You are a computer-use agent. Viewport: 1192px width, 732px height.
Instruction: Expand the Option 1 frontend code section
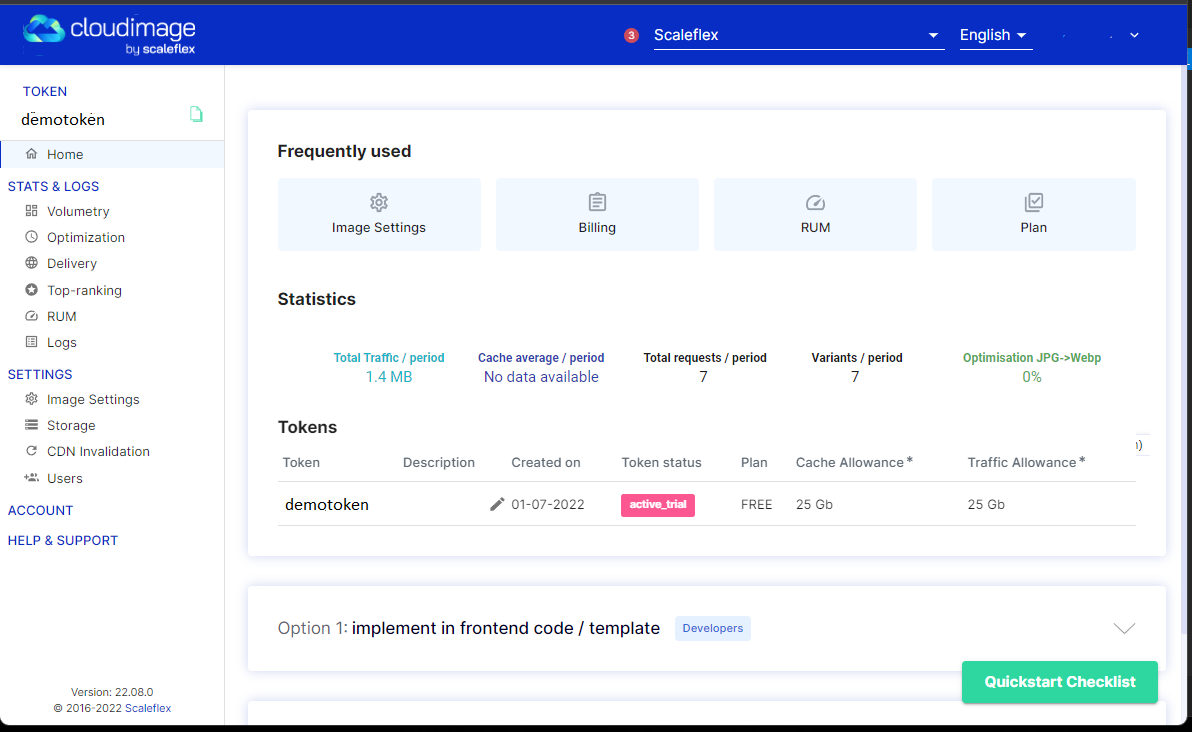[x=1124, y=628]
